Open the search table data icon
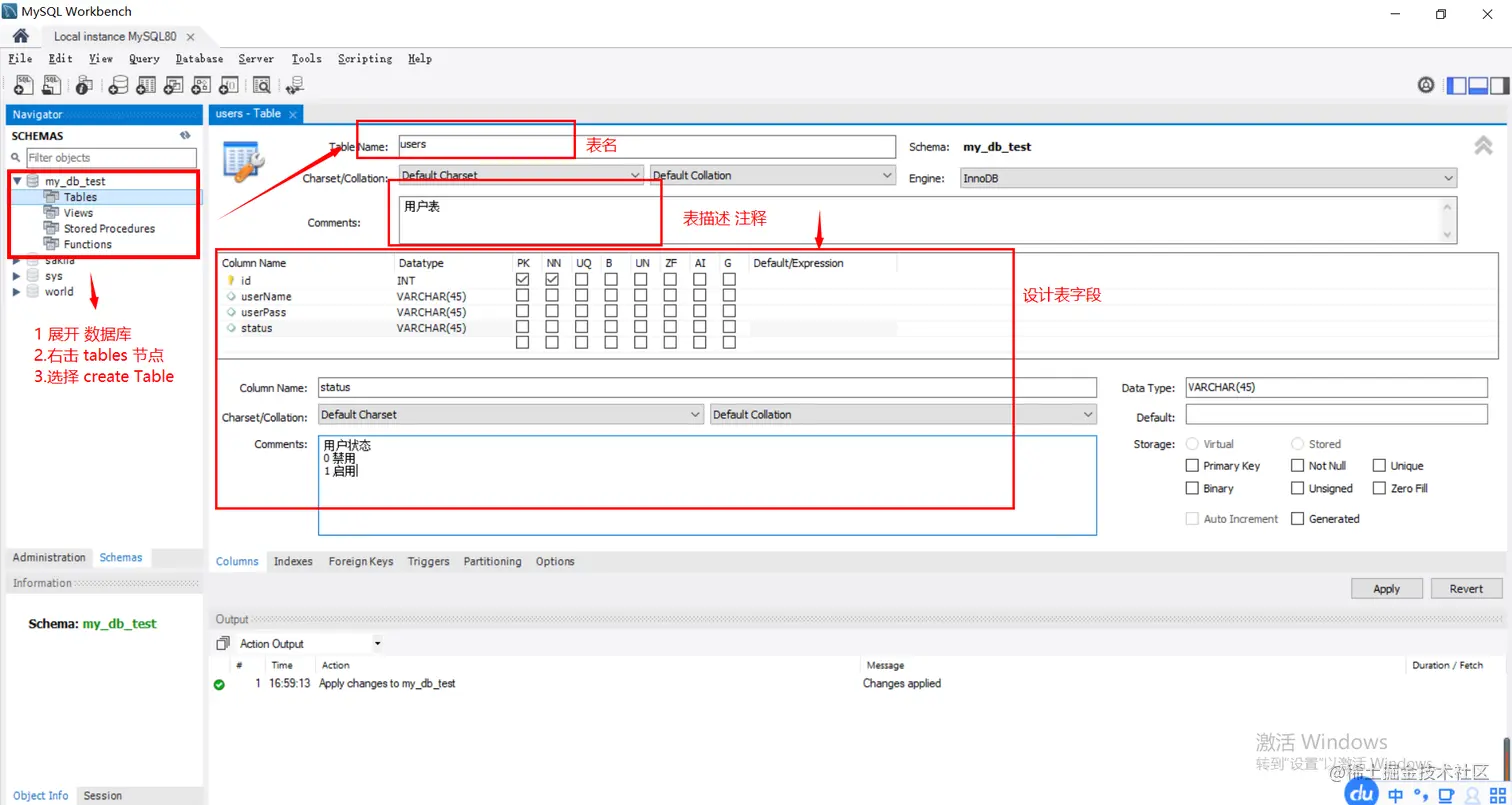Image resolution: width=1512 pixels, height=805 pixels. pos(260,85)
